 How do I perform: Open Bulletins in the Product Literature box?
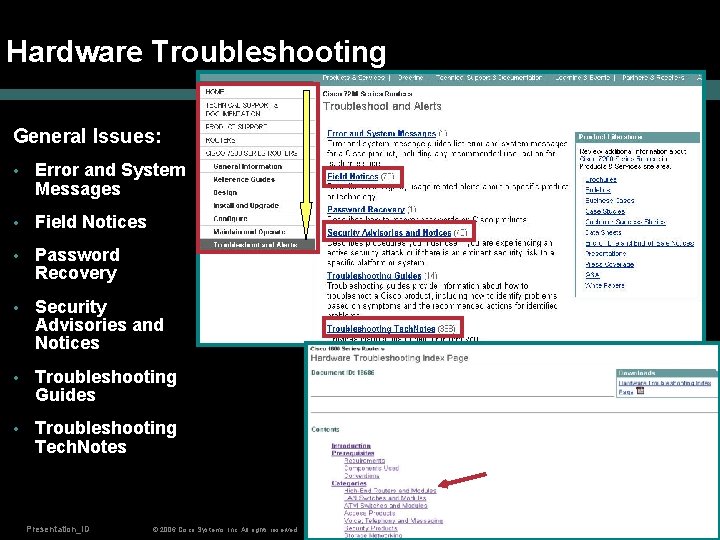598,190
